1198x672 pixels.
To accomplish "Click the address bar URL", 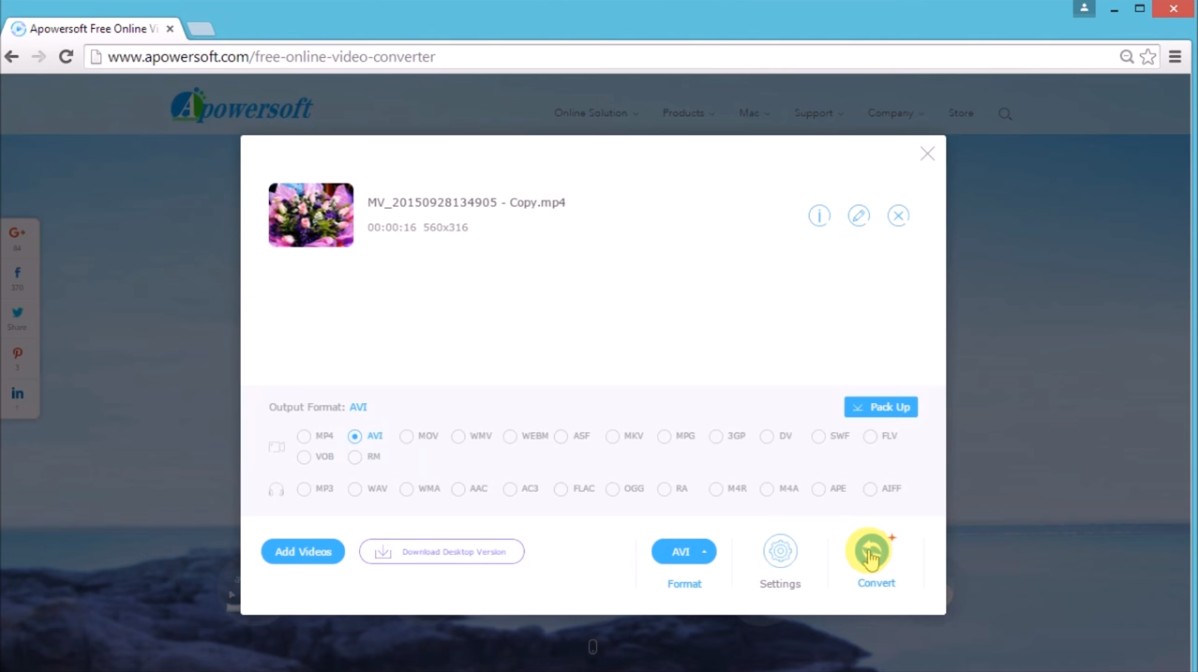I will pos(271,57).
